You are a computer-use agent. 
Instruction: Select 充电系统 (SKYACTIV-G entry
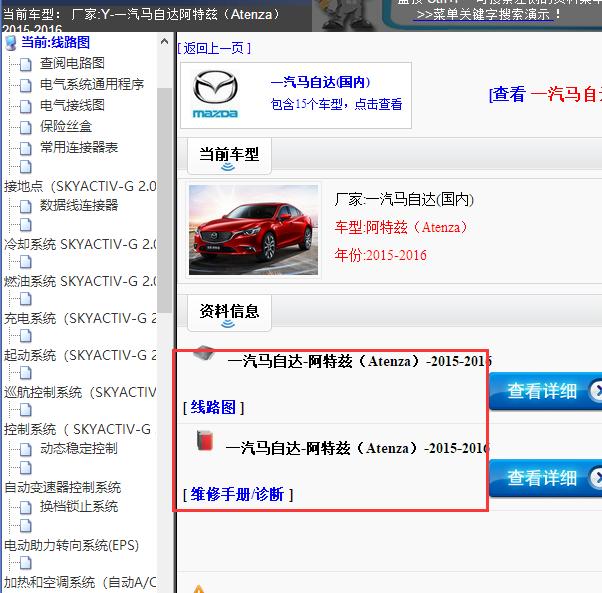point(80,318)
